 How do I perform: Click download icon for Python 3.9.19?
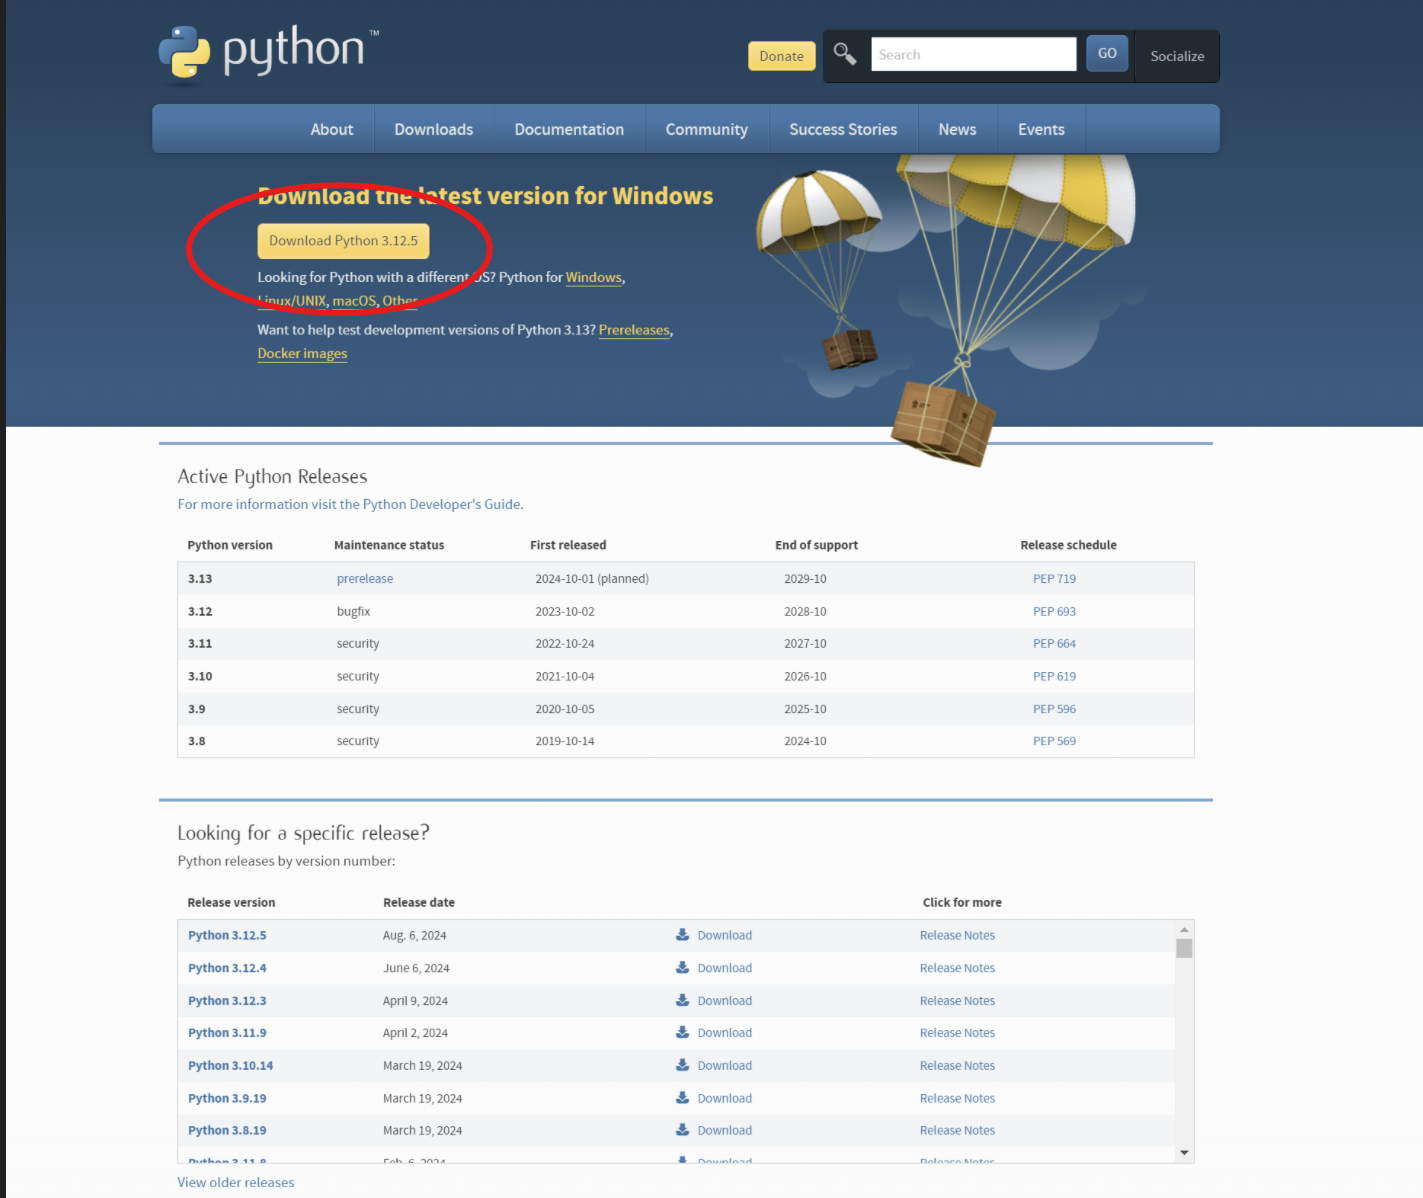[682, 1098]
